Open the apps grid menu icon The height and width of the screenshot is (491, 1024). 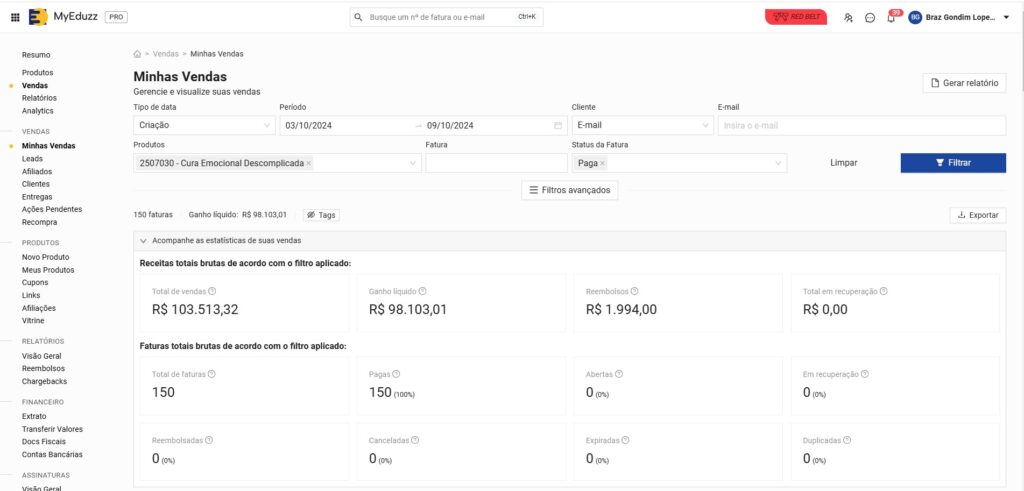pyautogui.click(x=15, y=18)
